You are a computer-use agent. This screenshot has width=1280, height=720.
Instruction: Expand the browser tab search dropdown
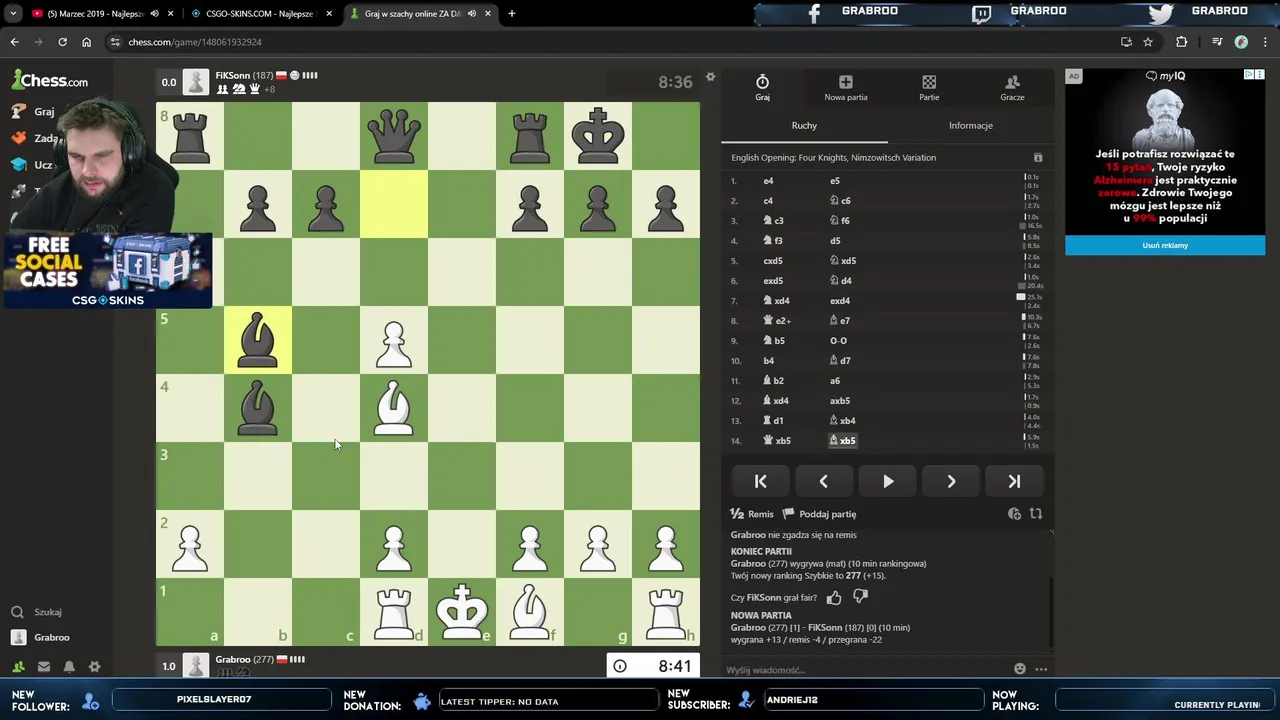coord(13,14)
